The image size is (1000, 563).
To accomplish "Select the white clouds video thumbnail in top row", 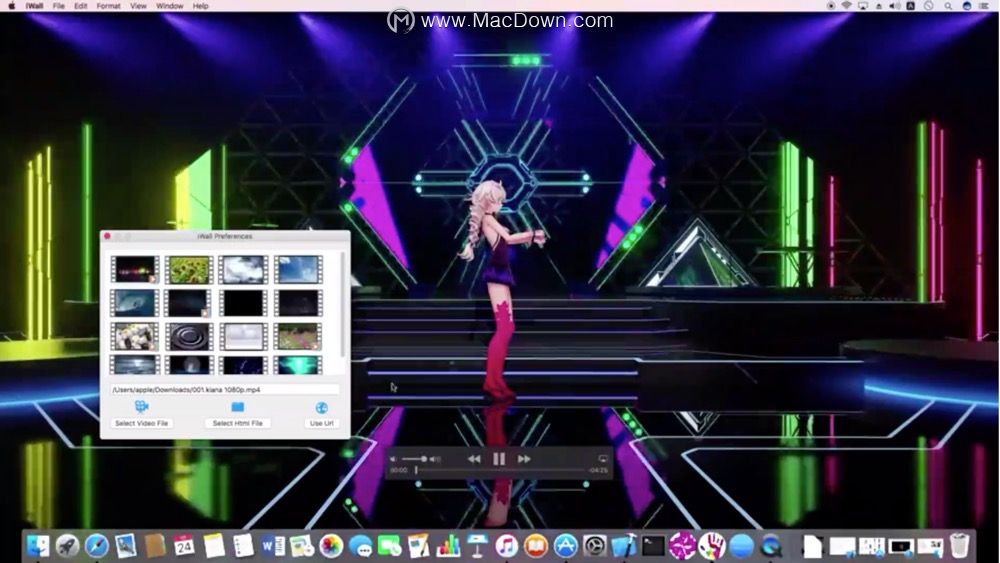I will (x=243, y=270).
